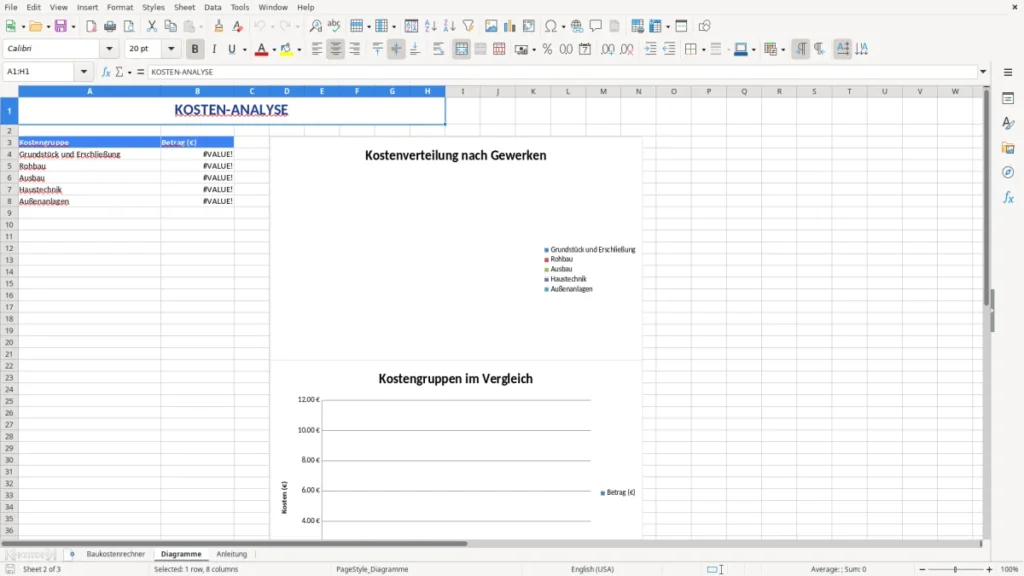Click the Save document icon

60,26
